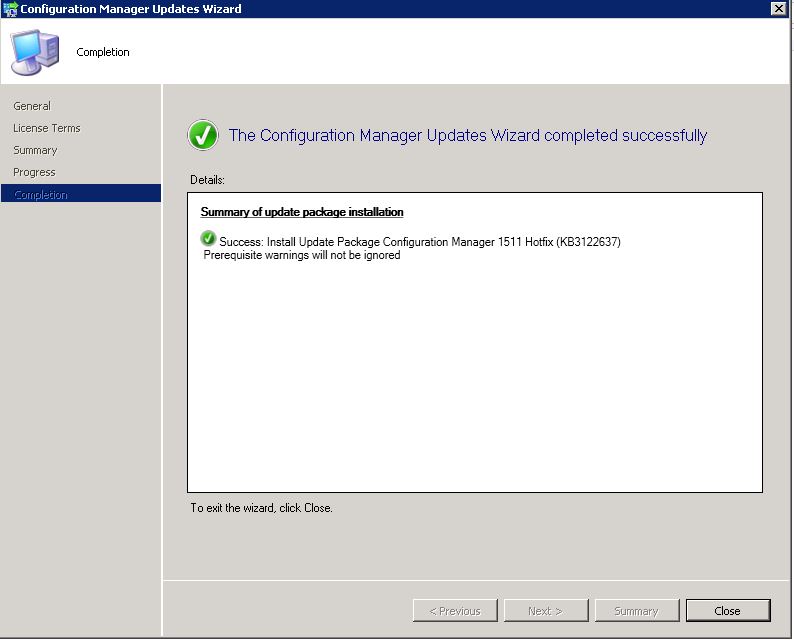Select the highlighted Completion step

point(41,195)
